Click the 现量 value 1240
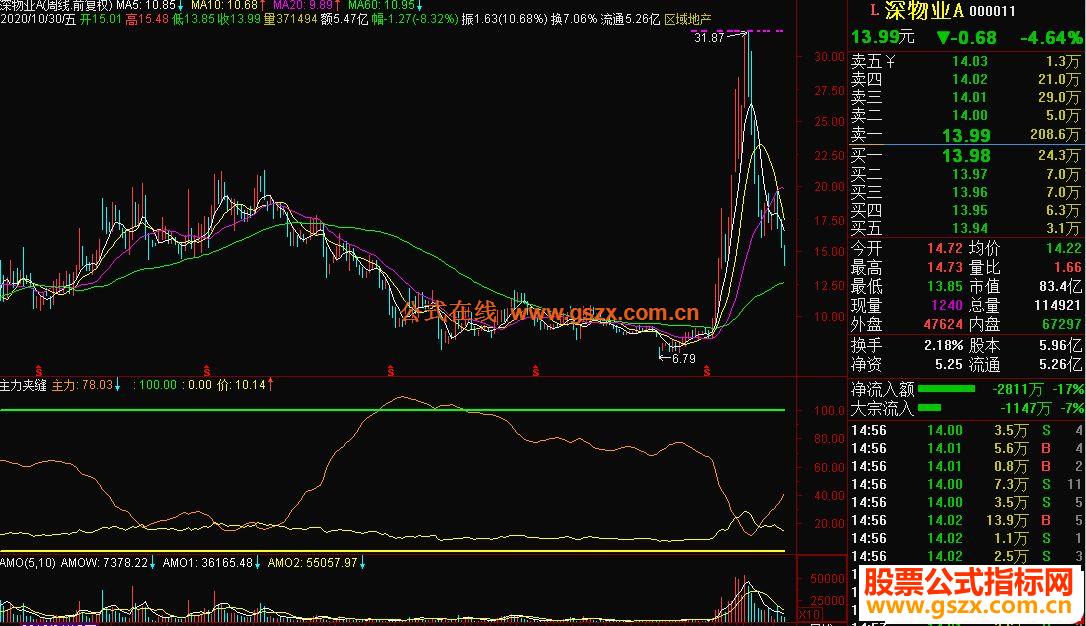The image size is (1086, 626). 947,305
